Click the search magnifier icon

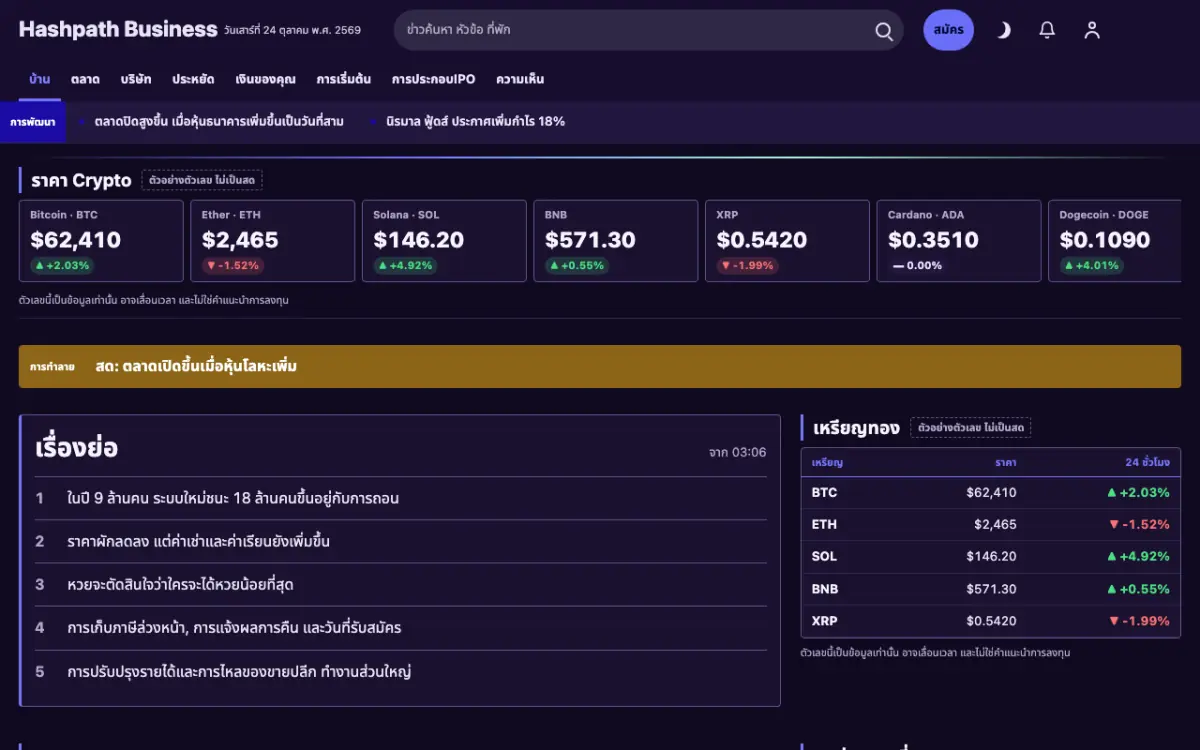tap(884, 31)
